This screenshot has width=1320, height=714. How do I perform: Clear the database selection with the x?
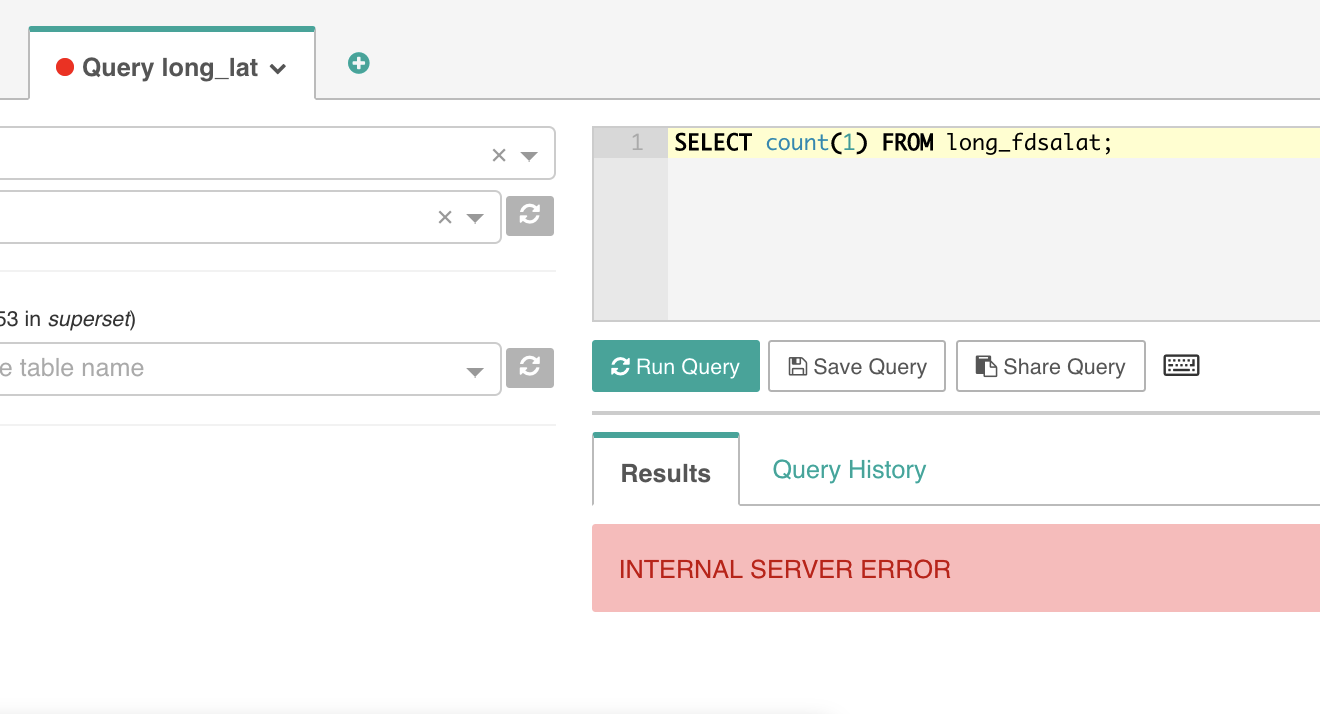[x=498, y=153]
